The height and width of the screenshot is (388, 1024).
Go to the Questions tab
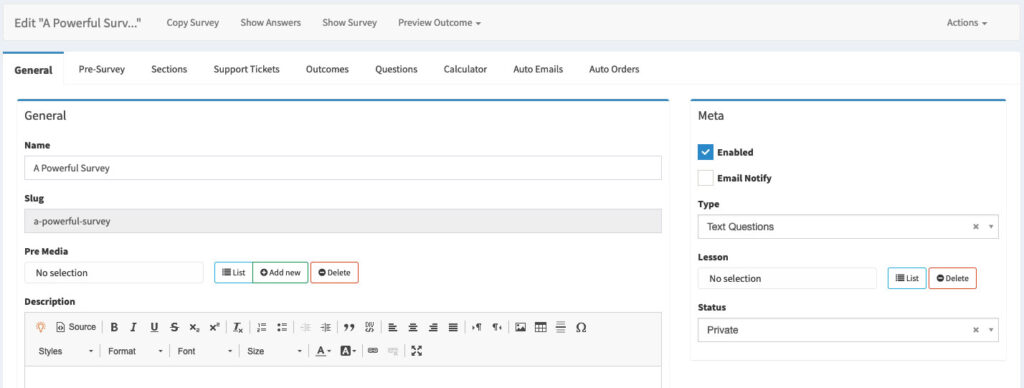tap(396, 69)
